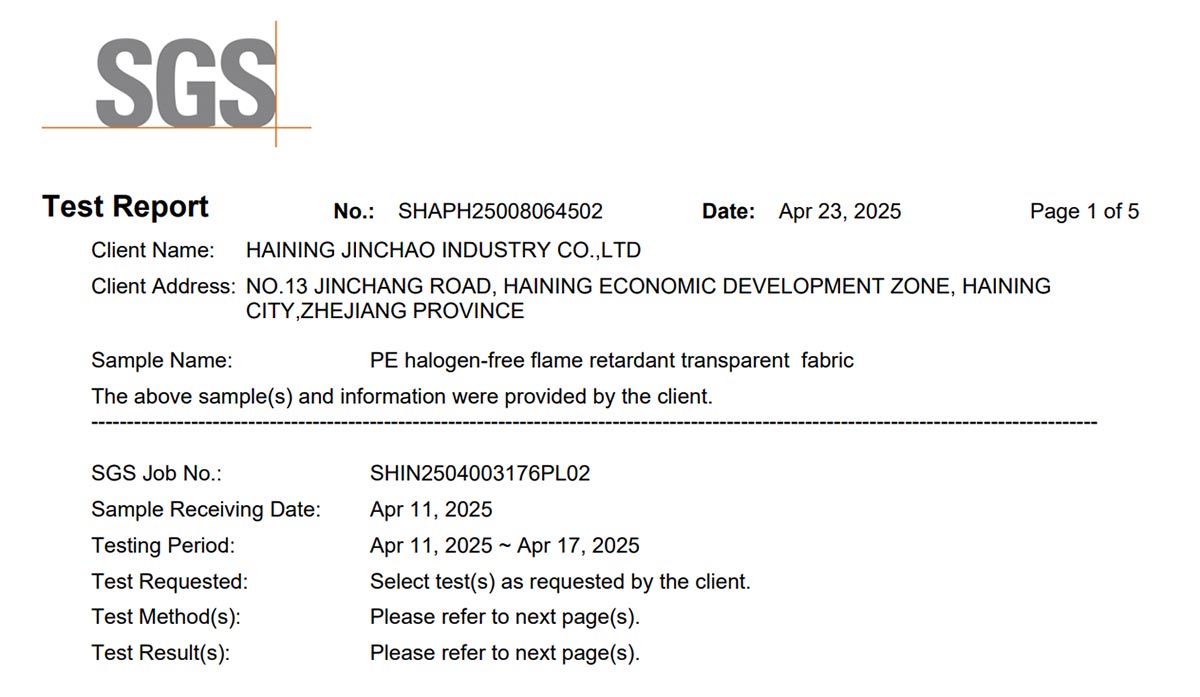The width and height of the screenshot is (1200, 697).
Task: Click the ZHEJIANG PROVINCE address line
Action: [385, 311]
